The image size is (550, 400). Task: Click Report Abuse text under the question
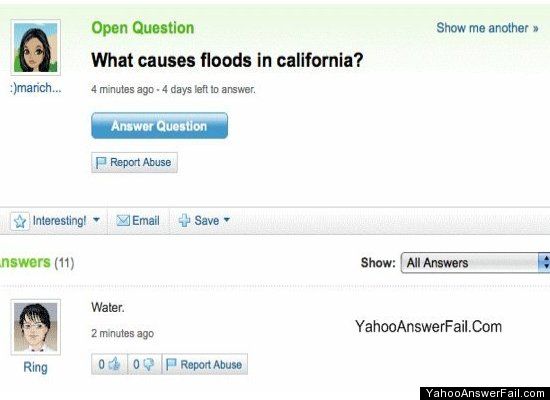[x=141, y=162]
